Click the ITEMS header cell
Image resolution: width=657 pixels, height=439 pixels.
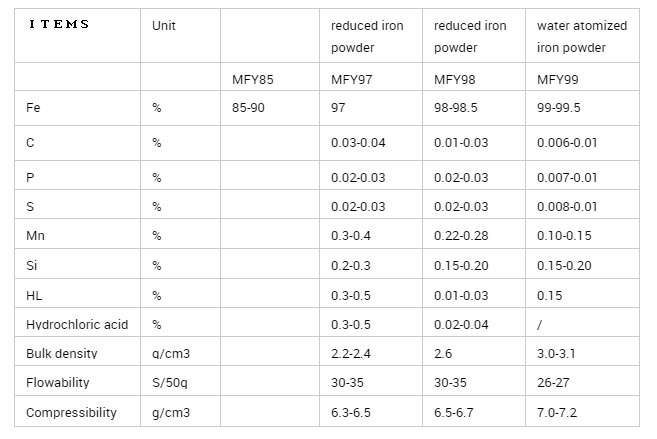point(56,25)
